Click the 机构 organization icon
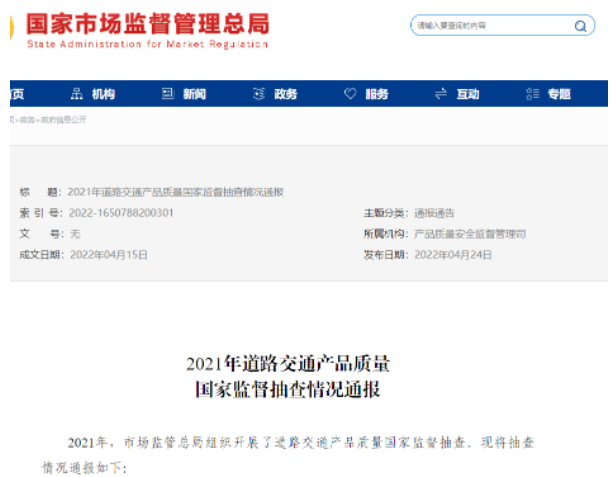 coord(76,94)
